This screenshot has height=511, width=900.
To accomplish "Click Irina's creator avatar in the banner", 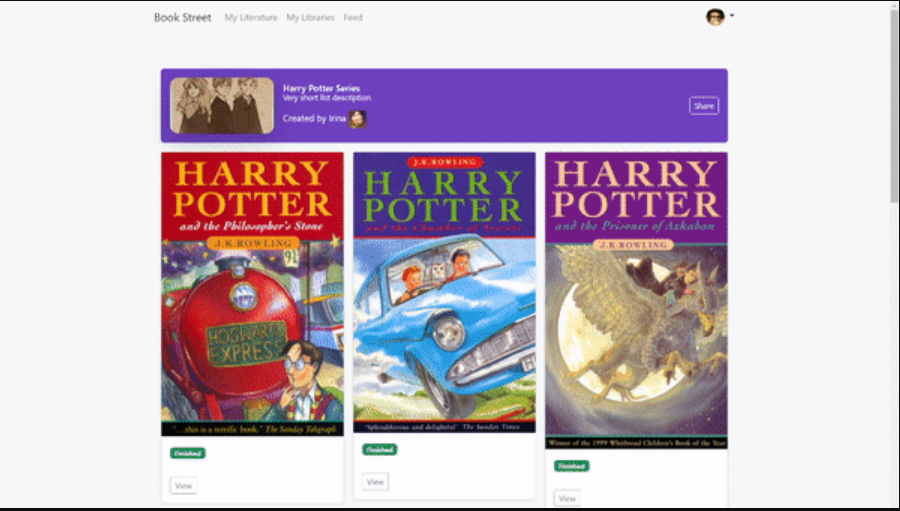I will [x=357, y=119].
